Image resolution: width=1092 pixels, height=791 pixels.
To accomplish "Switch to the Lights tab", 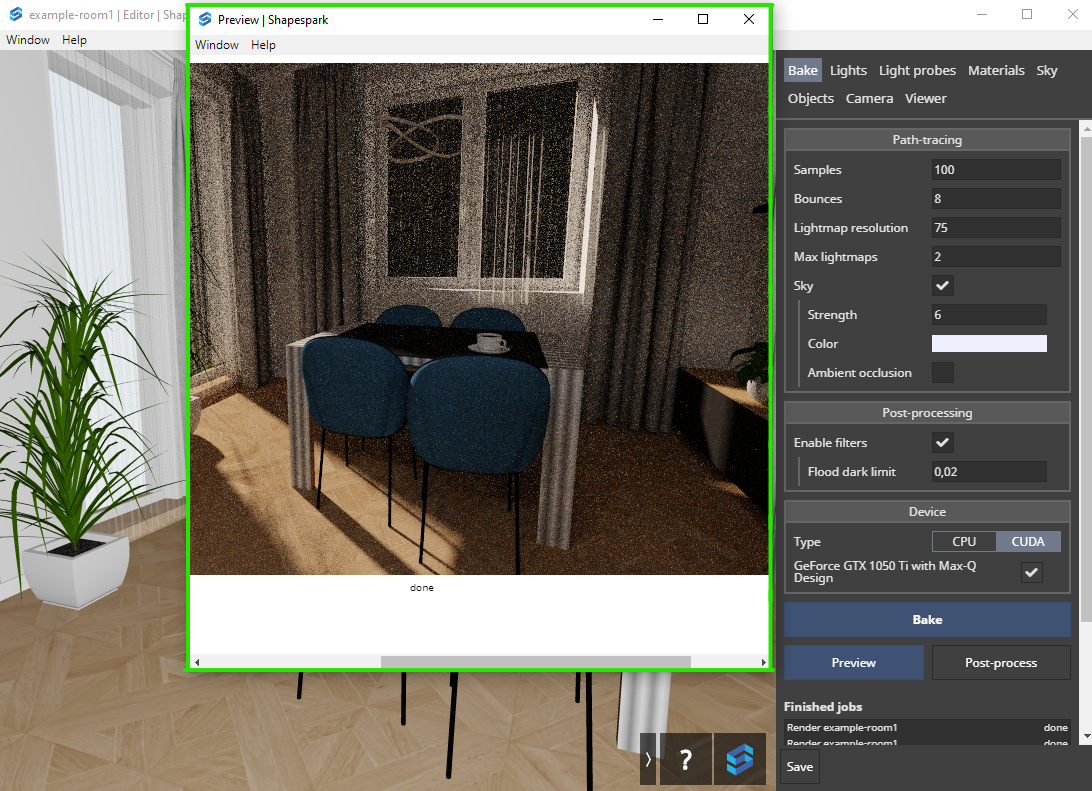I will point(848,70).
